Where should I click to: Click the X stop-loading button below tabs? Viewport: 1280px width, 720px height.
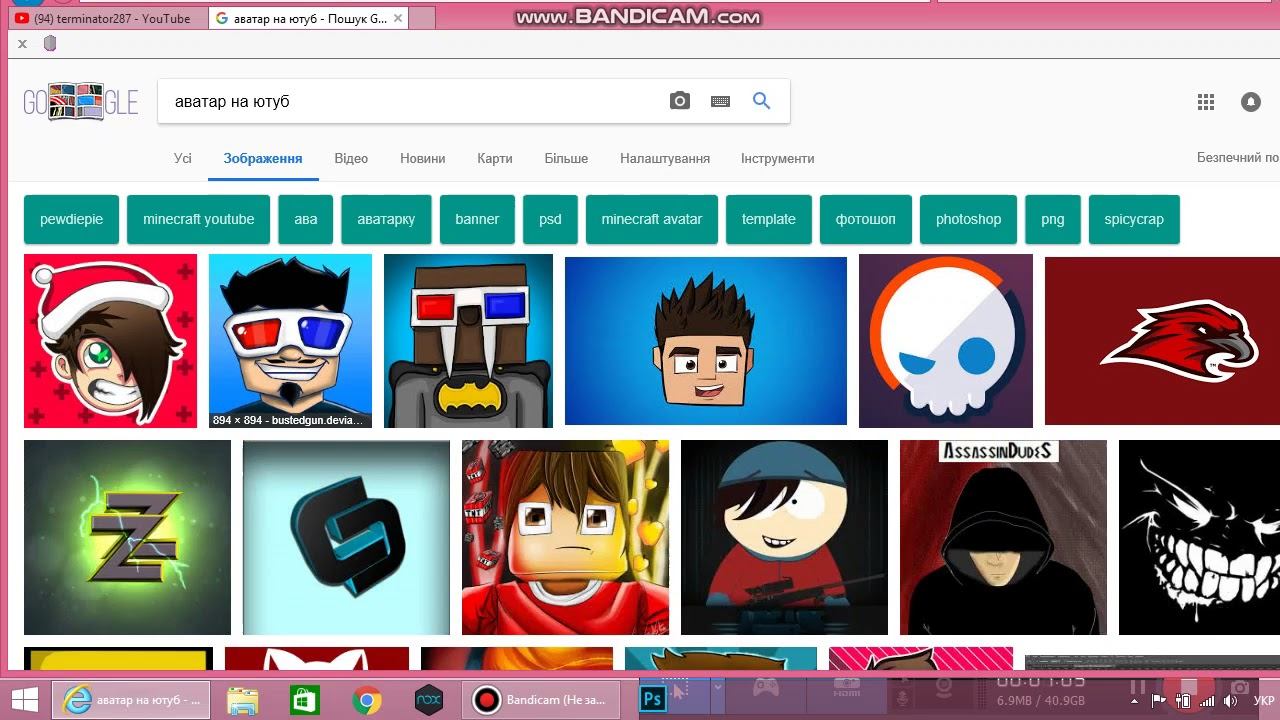22,43
